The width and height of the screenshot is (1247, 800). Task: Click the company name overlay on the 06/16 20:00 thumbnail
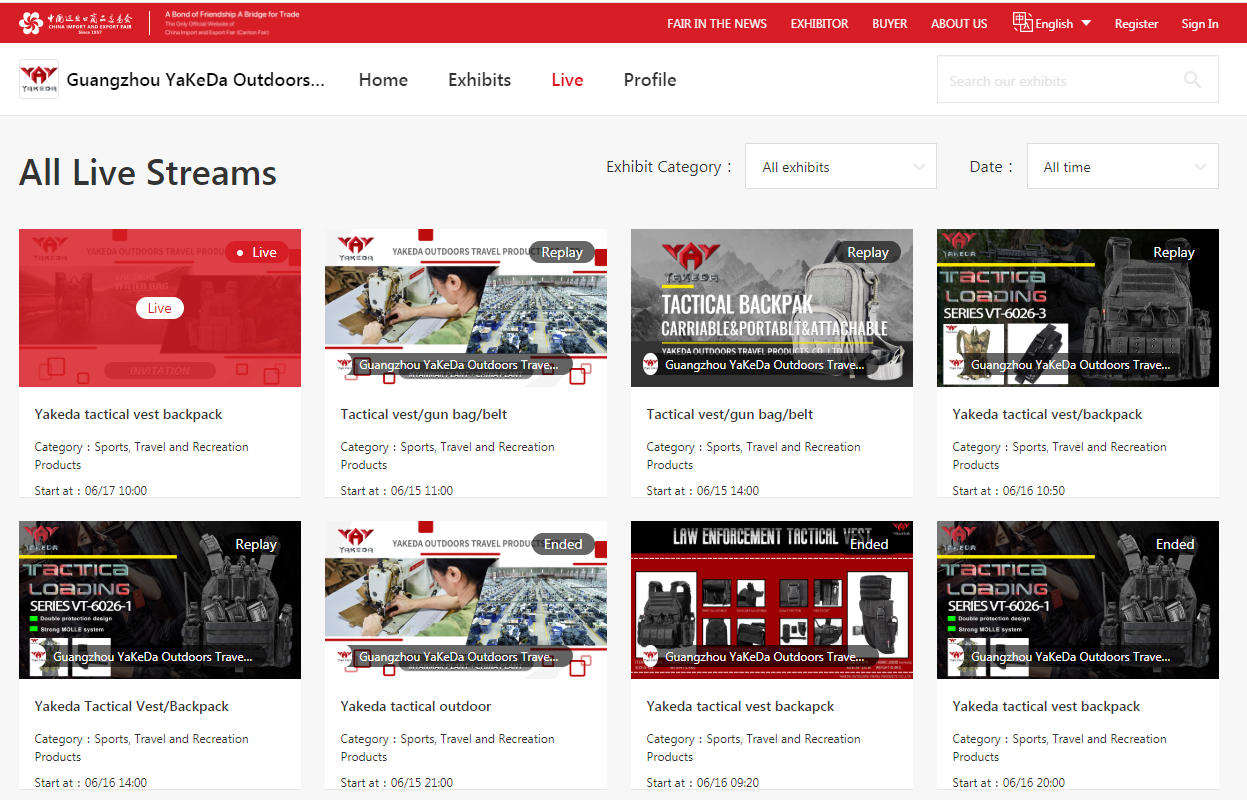coord(1071,657)
